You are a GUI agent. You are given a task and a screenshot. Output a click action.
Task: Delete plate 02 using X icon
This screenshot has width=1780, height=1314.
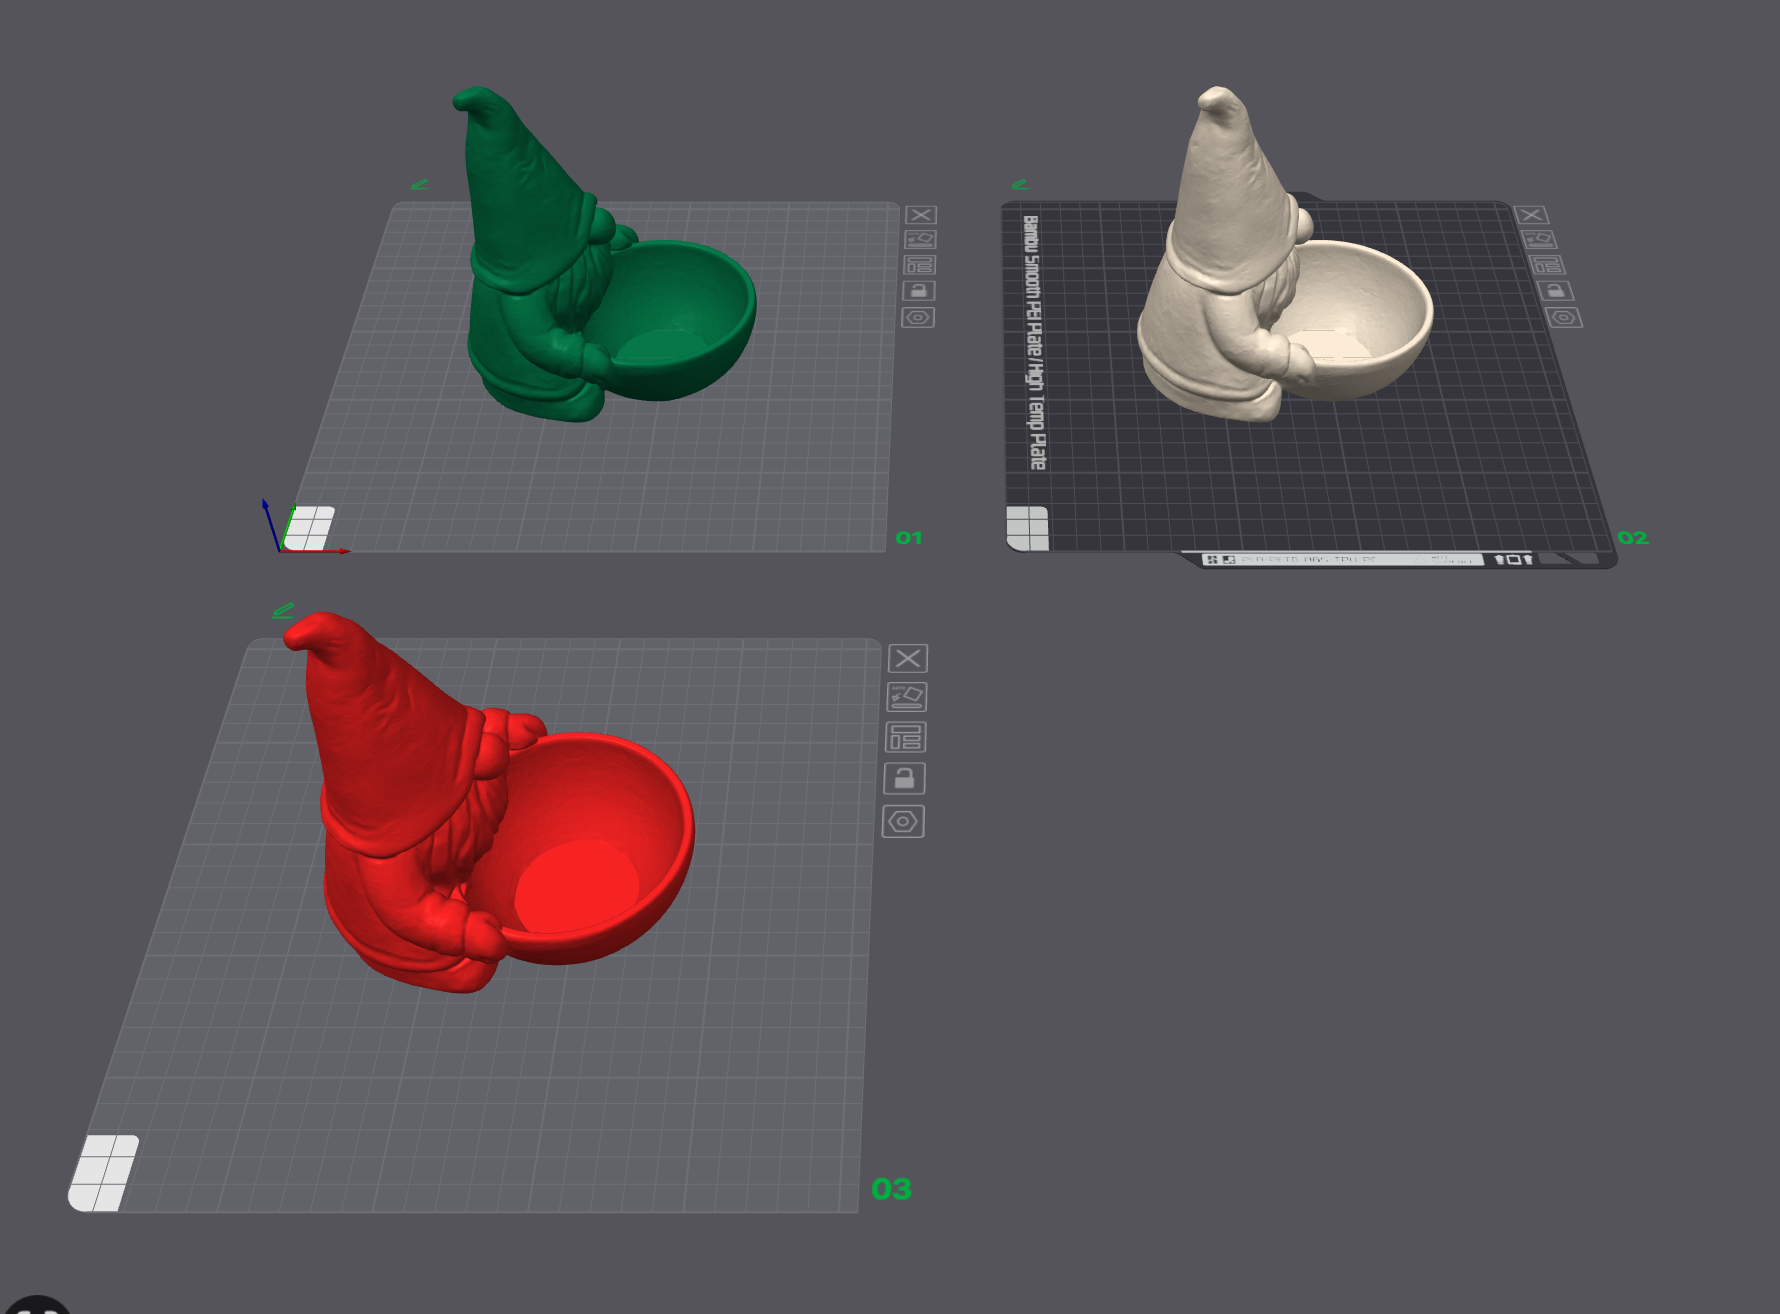pos(1531,215)
